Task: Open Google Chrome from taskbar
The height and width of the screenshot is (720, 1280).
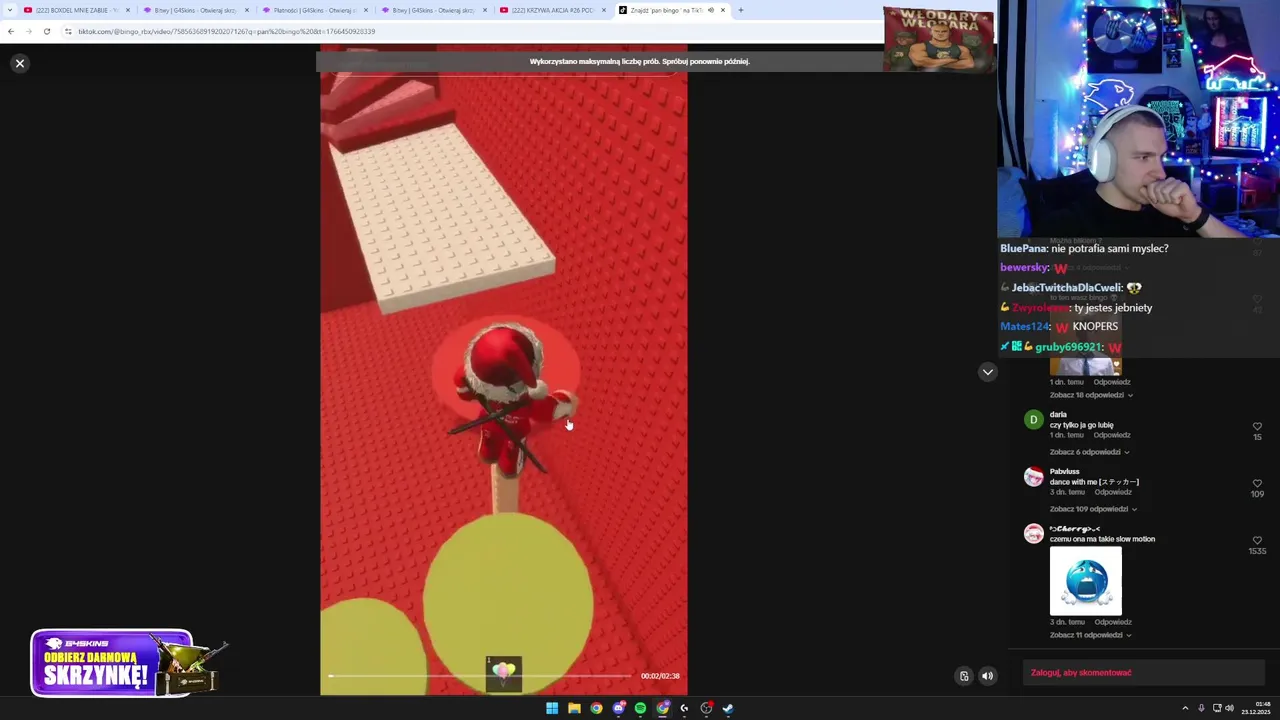Action: click(x=596, y=708)
